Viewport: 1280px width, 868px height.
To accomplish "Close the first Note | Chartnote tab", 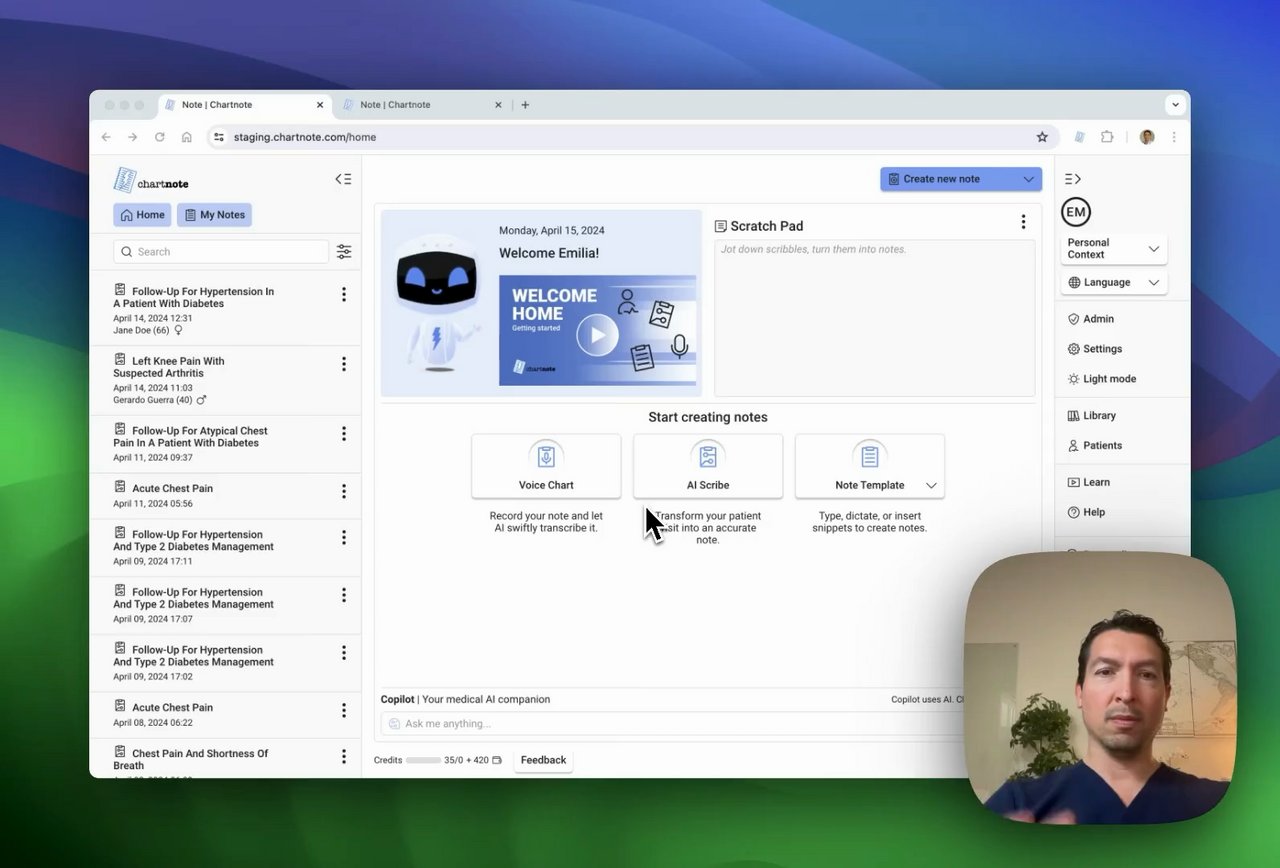I will pos(320,105).
